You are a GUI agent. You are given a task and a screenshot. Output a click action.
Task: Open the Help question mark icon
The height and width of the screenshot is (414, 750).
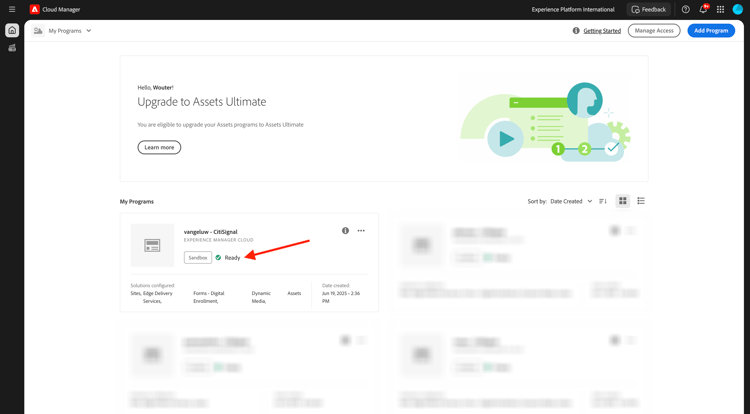685,9
